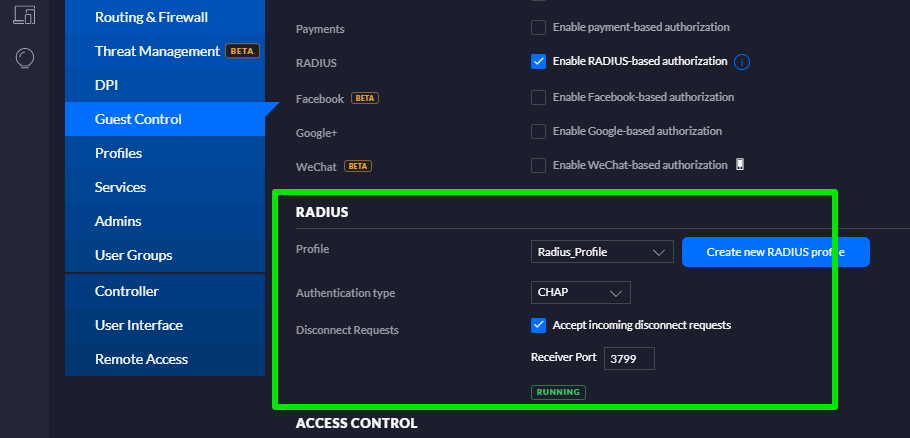Viewport: 910px width, 438px height.
Task: Click Create new RADIUS profile button
Action: click(775, 252)
